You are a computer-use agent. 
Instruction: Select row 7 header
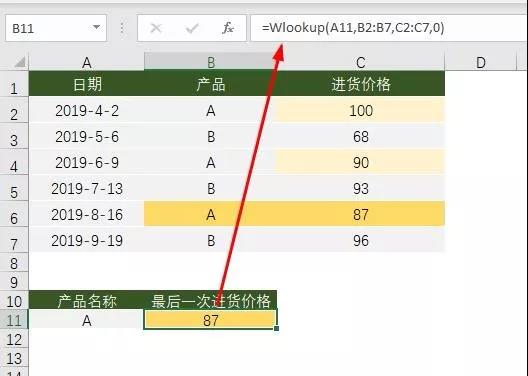coord(14,240)
